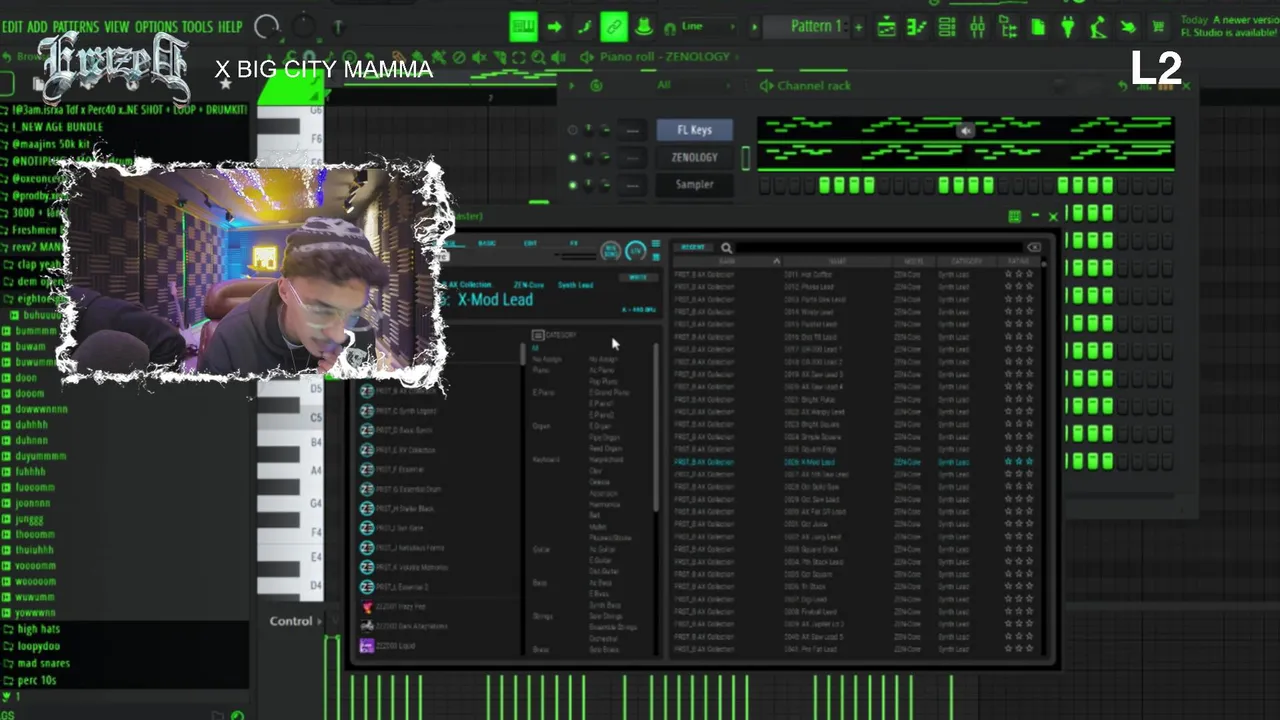Toggle mute LED for Sampler channel
Screen dimensions: 1280x720
[x=572, y=184]
